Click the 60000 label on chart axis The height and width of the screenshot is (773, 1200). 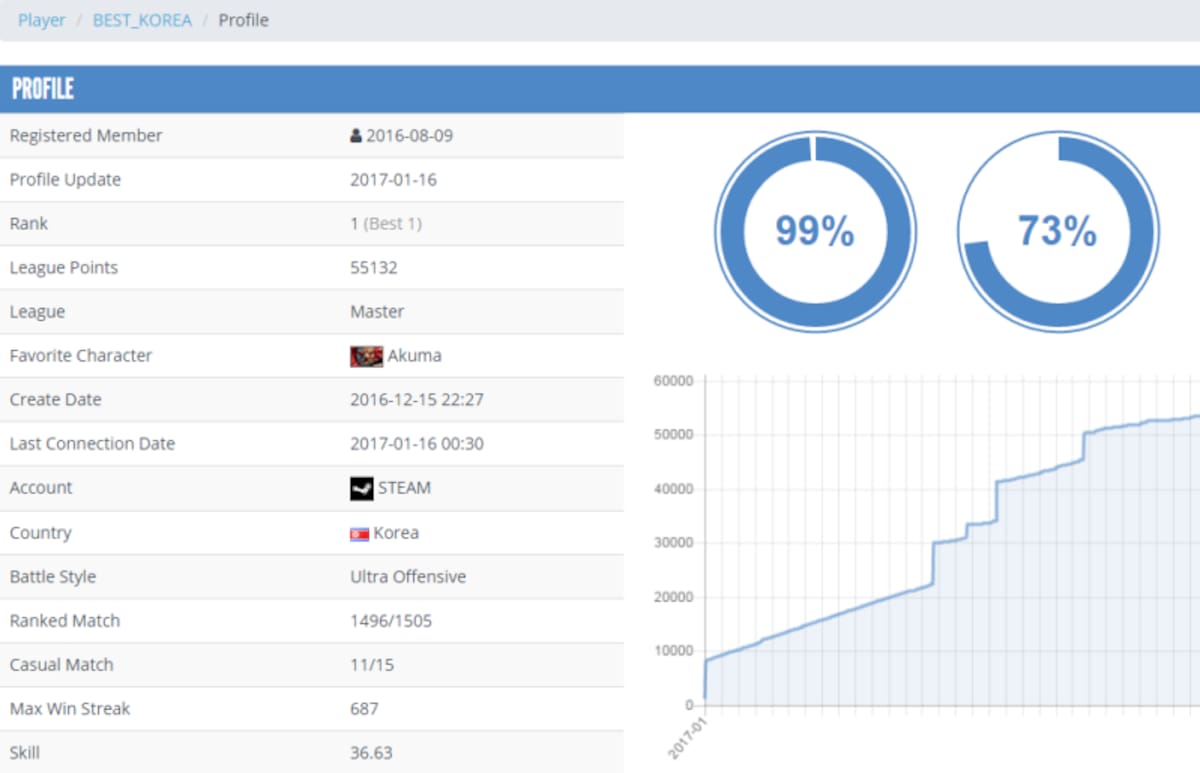pos(672,381)
